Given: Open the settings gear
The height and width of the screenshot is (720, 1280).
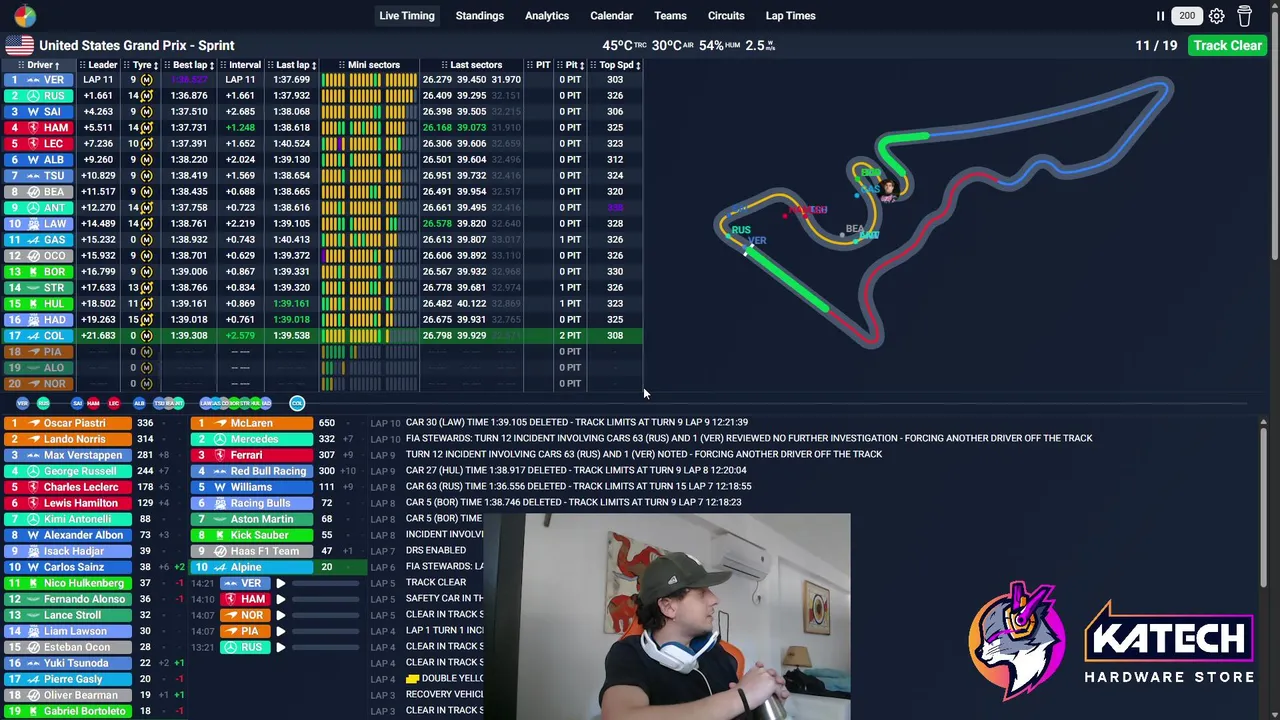Looking at the screenshot, I should (1216, 16).
